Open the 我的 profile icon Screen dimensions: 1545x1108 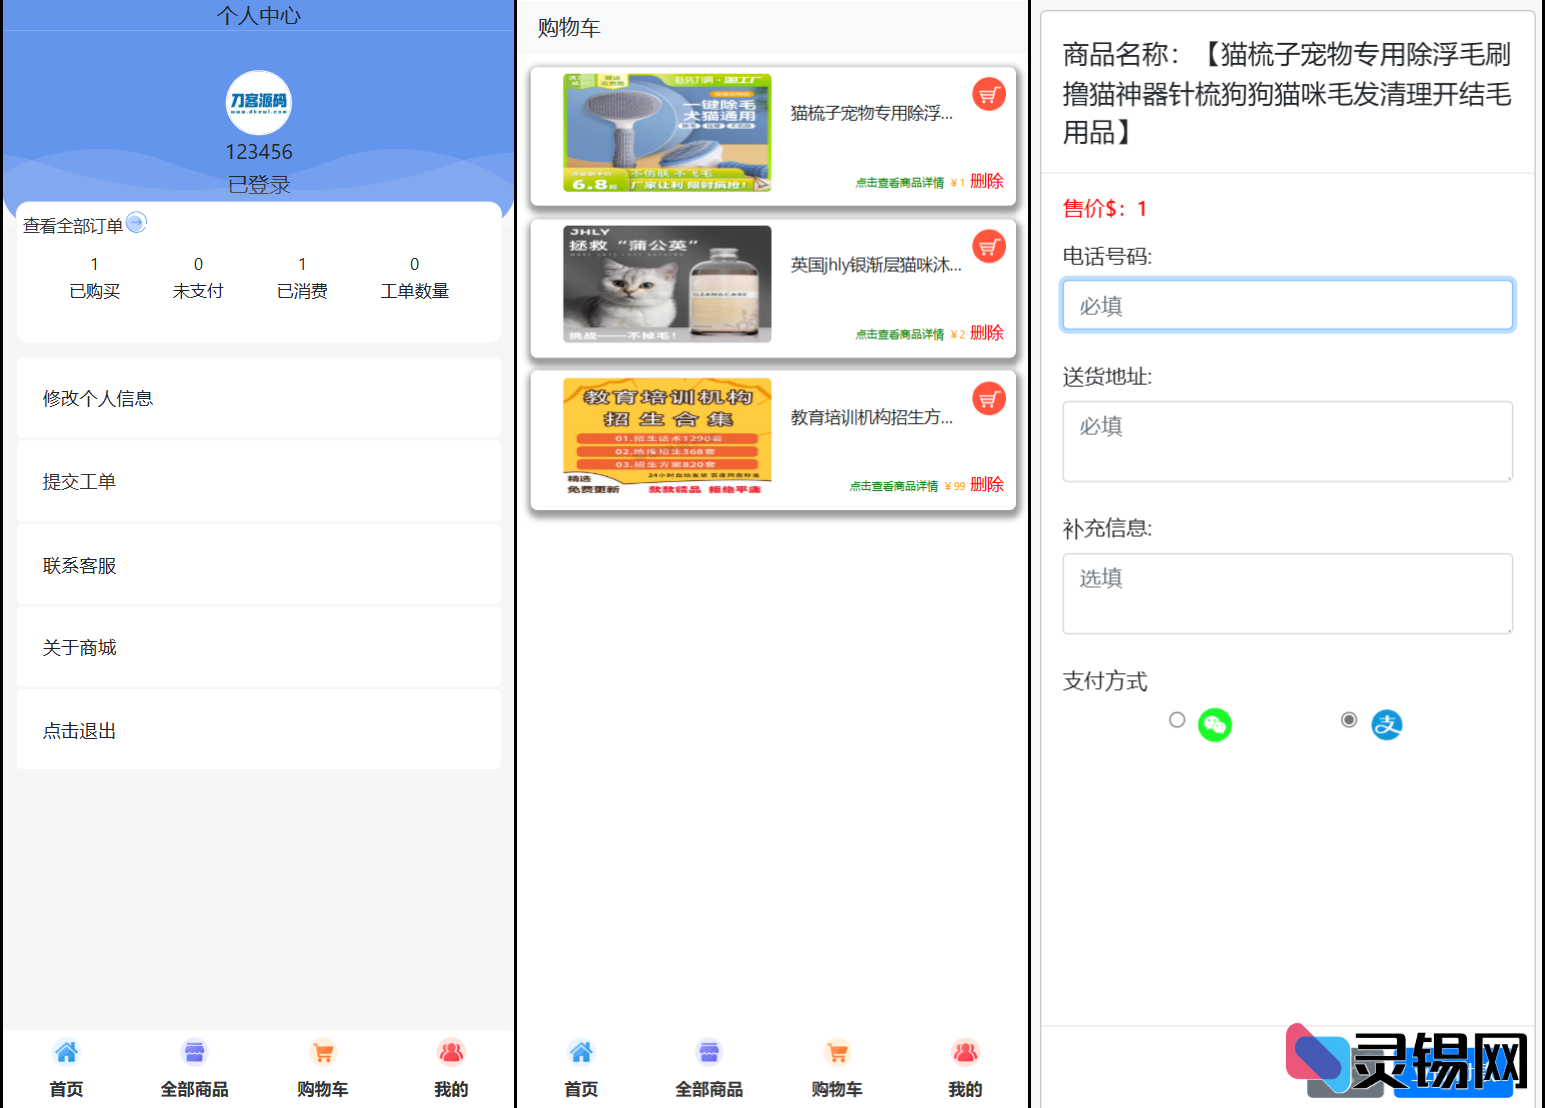[x=451, y=1052]
